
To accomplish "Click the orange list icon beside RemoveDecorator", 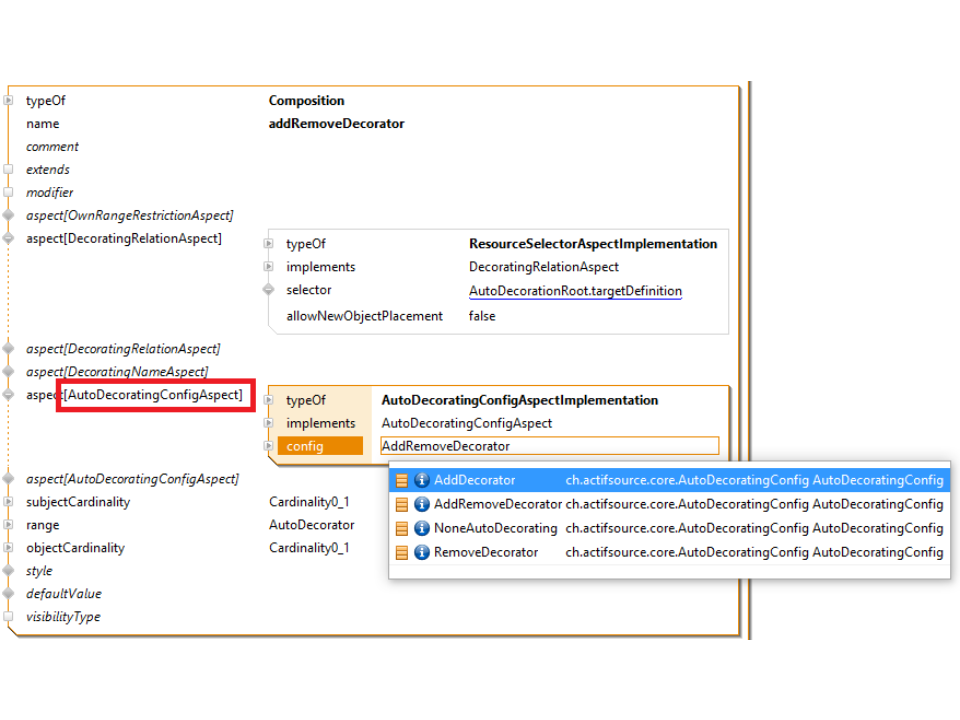I will (404, 552).
